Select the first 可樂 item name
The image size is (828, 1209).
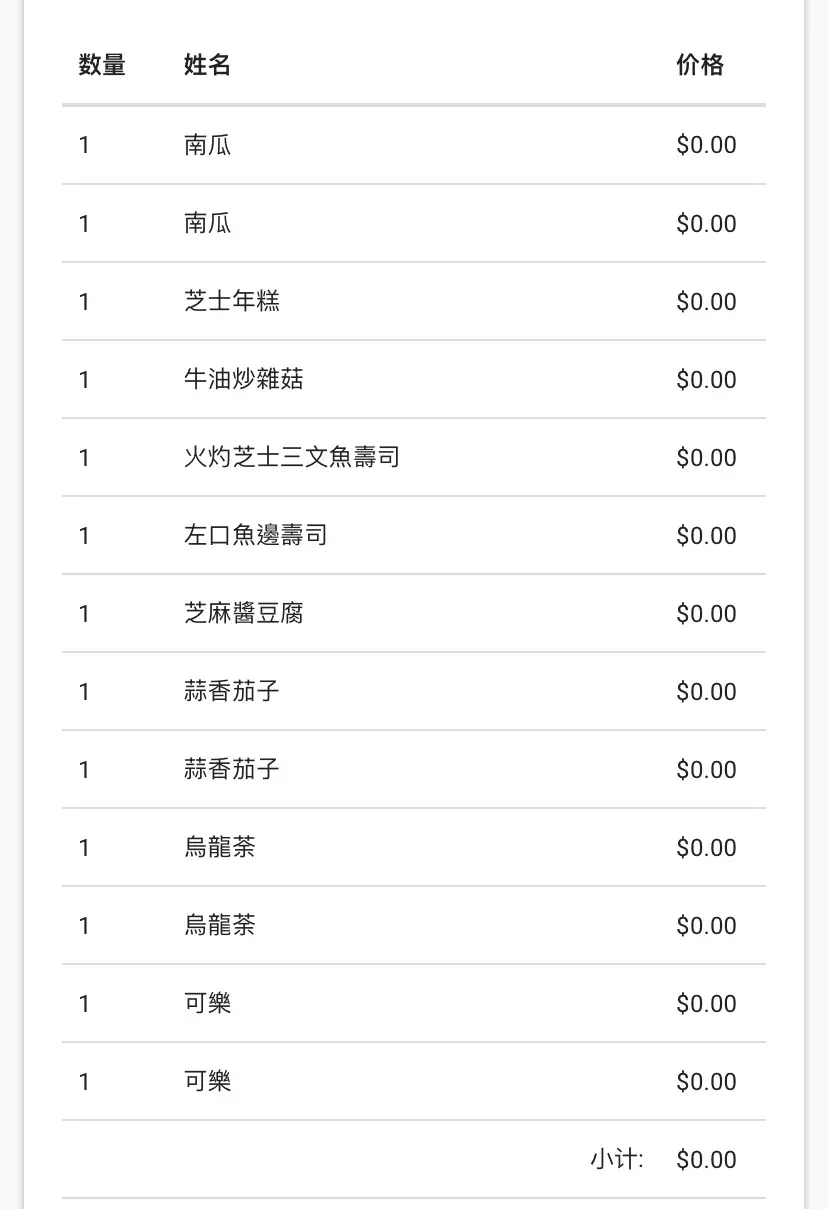pos(208,1003)
